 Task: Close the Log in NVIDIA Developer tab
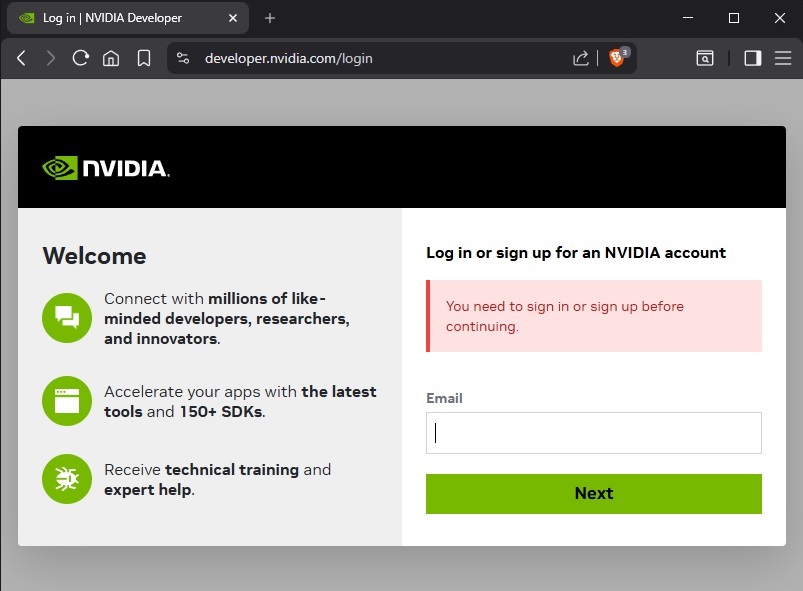(x=233, y=18)
